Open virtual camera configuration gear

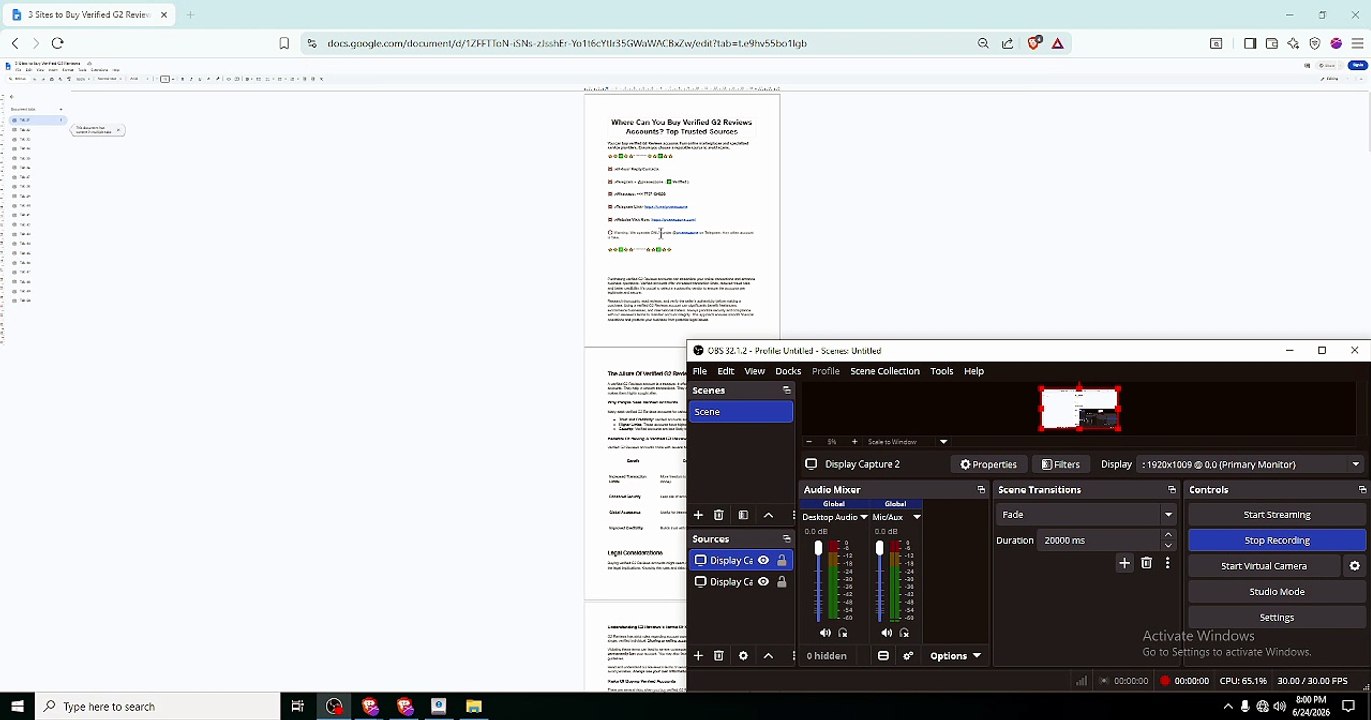click(1355, 566)
